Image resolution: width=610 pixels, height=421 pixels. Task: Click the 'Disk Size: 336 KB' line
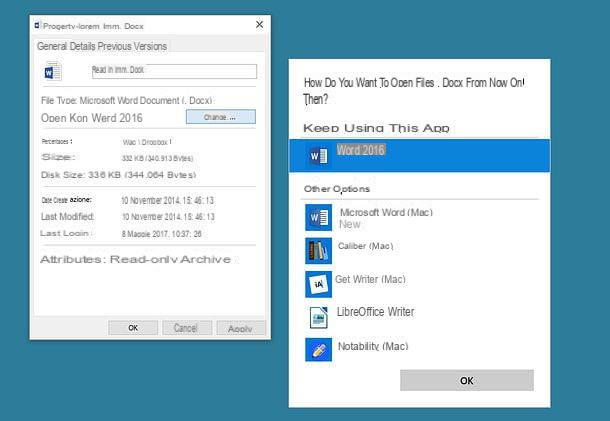119,175
